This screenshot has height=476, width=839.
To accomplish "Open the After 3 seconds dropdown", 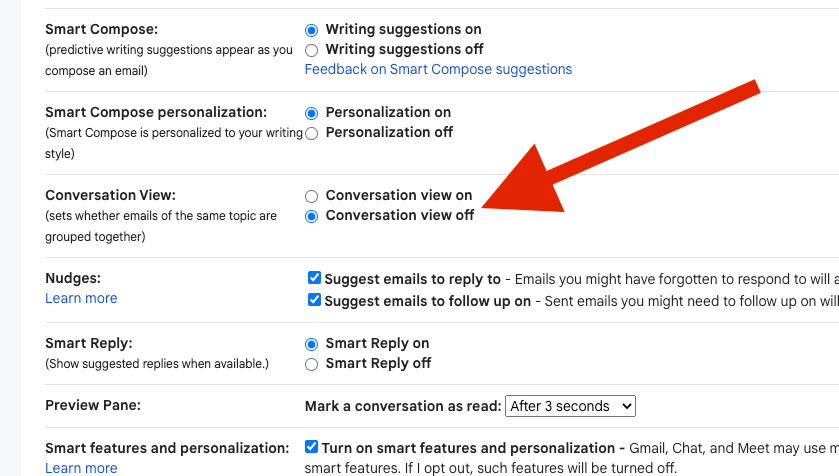I will 570,406.
